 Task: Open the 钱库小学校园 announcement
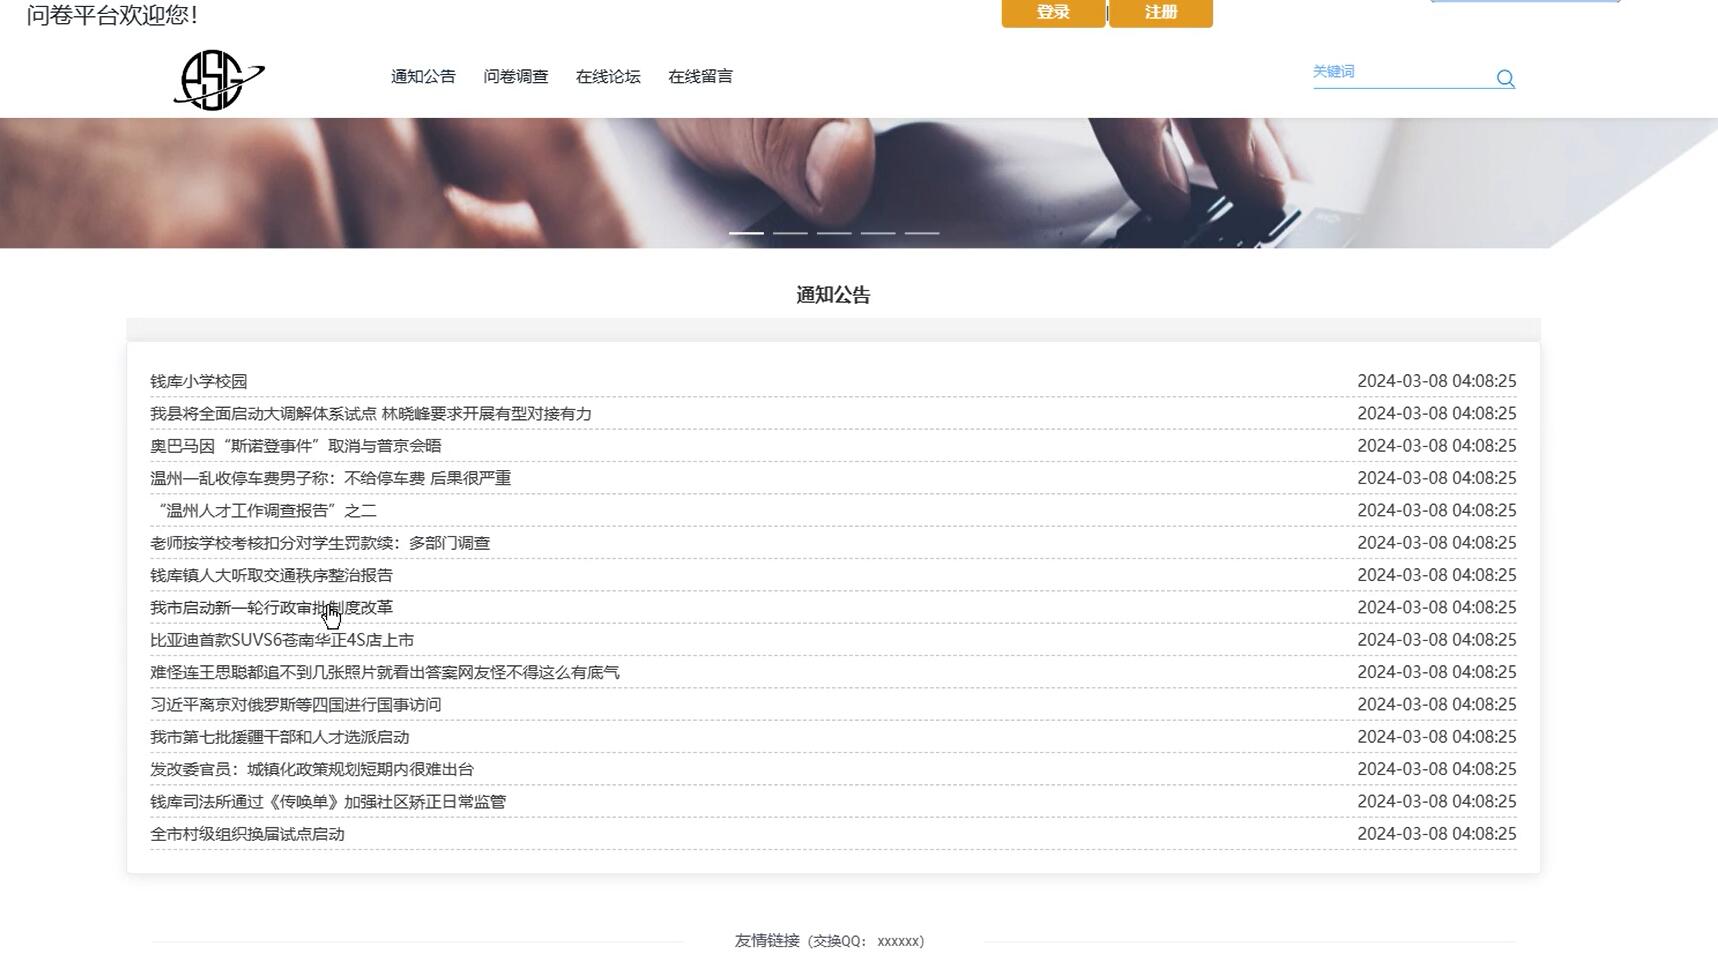pyautogui.click(x=199, y=381)
